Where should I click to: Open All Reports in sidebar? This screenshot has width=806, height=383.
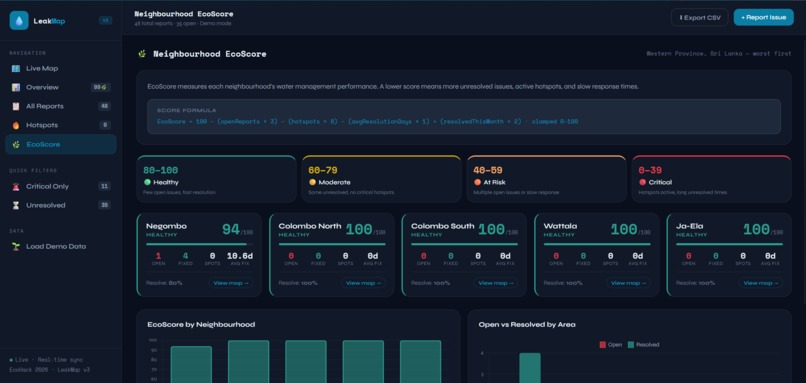61,106
